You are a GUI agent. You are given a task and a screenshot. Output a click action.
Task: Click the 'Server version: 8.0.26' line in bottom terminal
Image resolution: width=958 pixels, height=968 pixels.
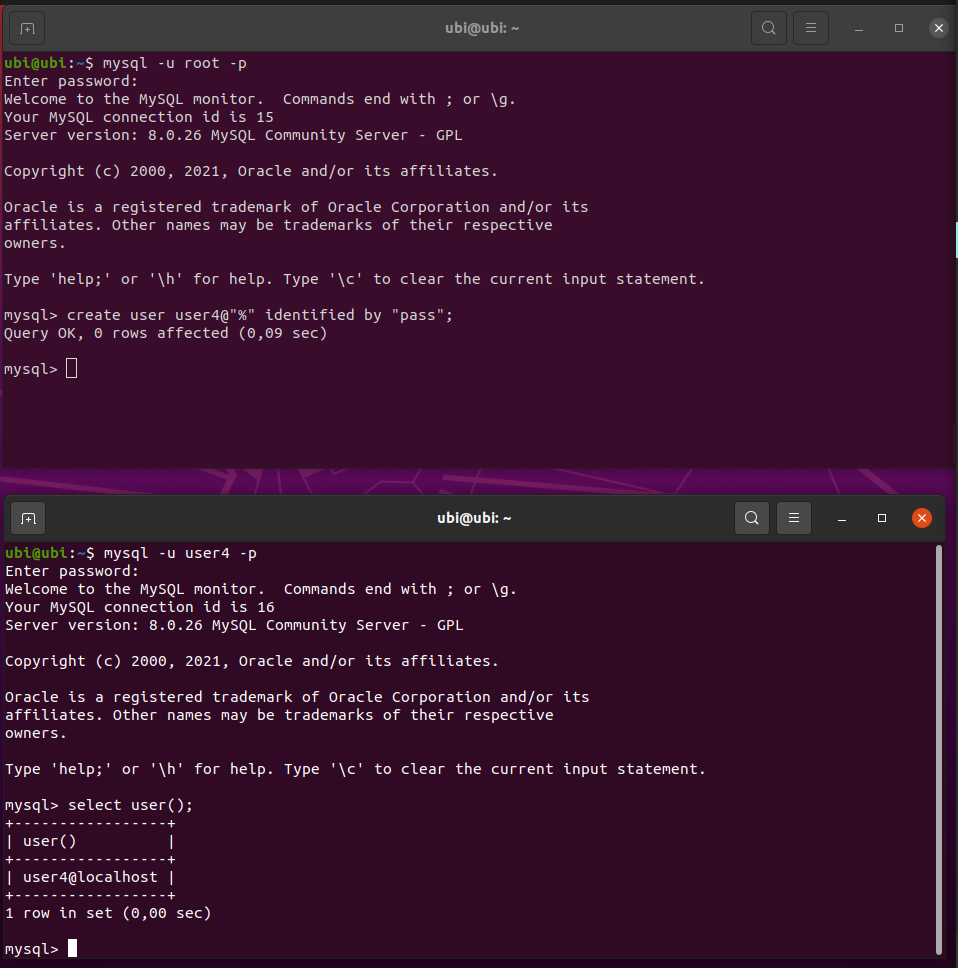click(x=234, y=626)
